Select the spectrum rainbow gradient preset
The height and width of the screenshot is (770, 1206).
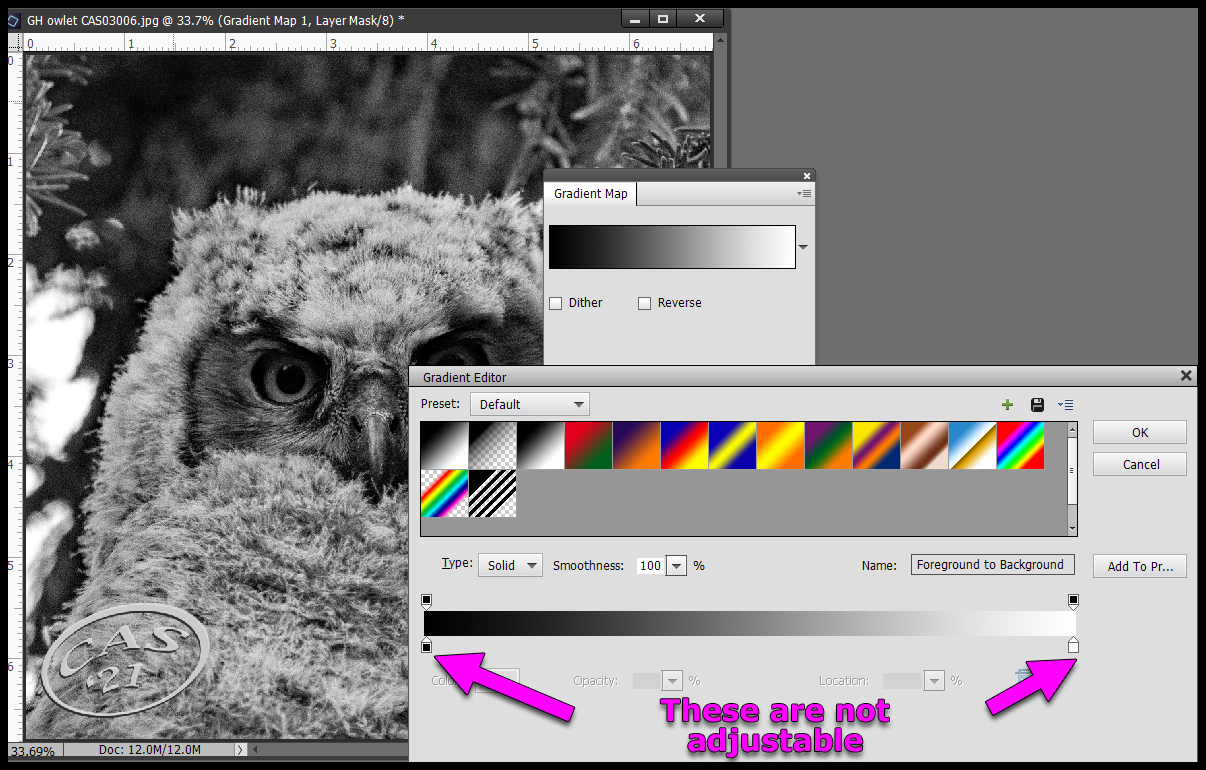[1021, 446]
